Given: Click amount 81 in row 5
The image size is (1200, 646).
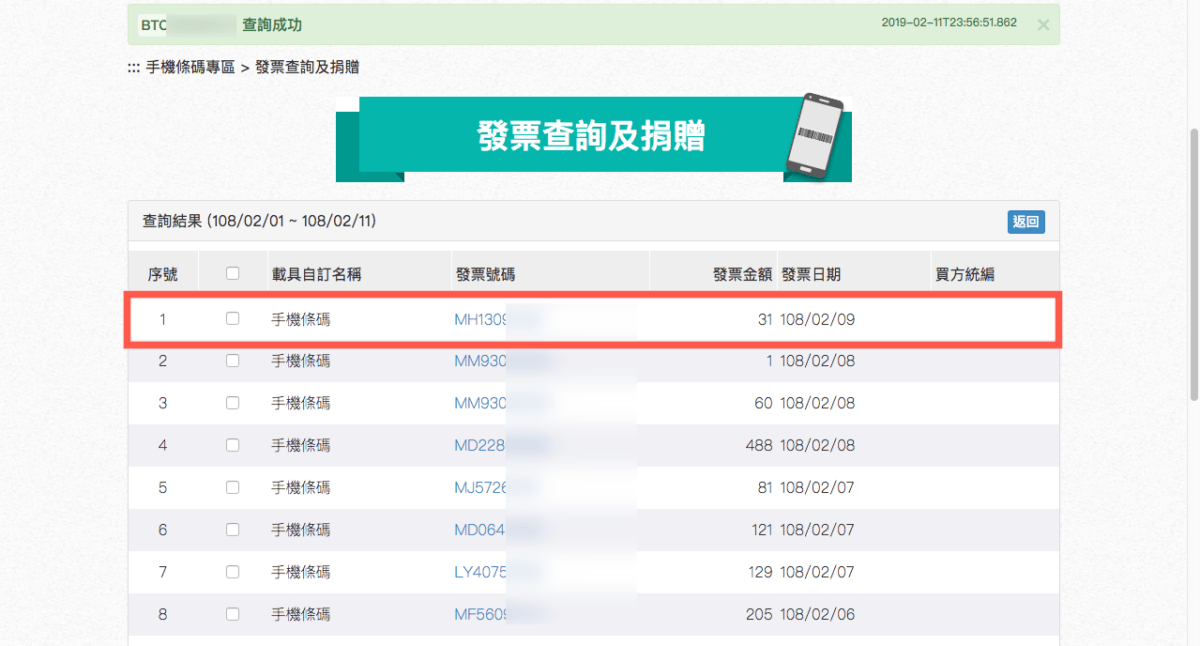Looking at the screenshot, I should (765, 488).
